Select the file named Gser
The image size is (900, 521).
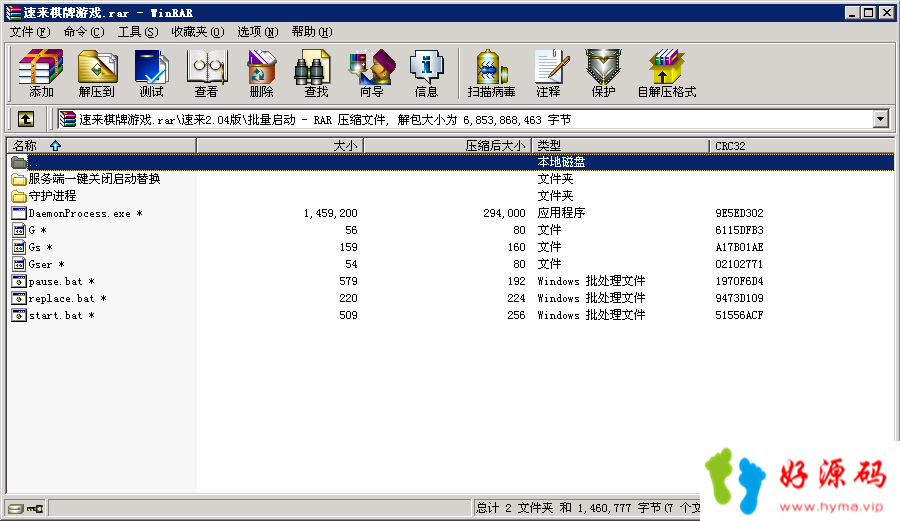(38, 265)
